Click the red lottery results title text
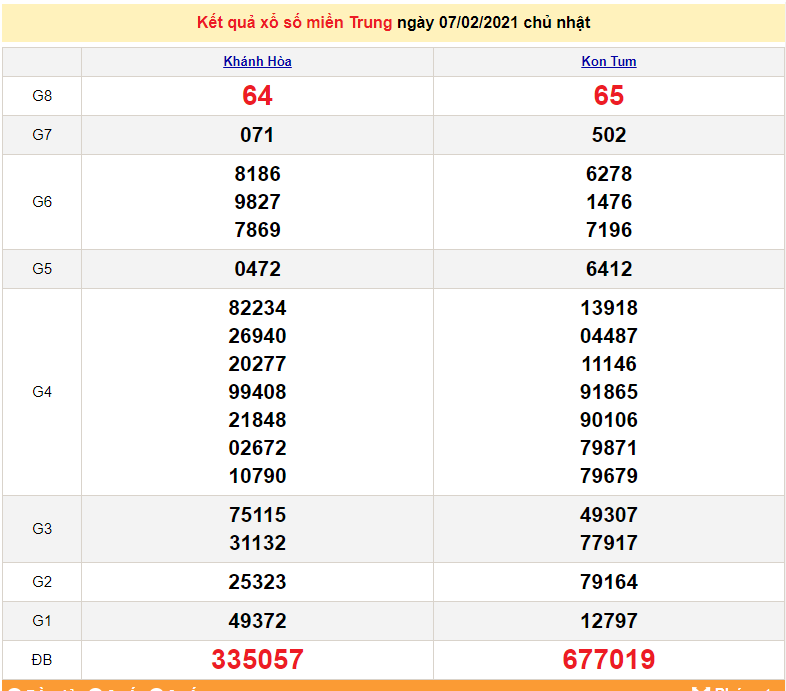The height and width of the screenshot is (691, 786). [x=294, y=22]
